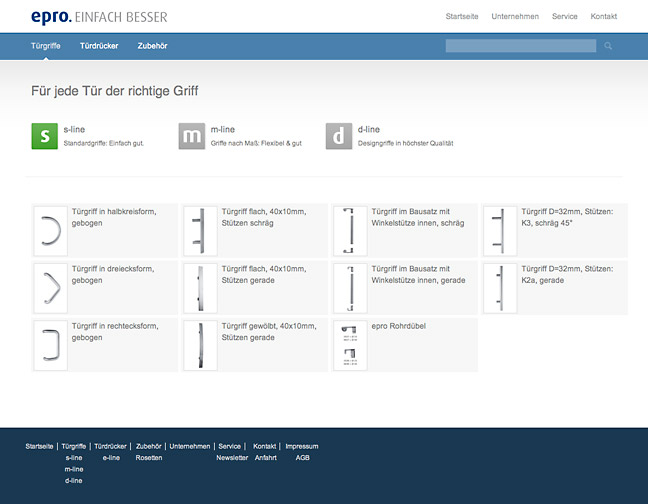
Task: Select the green s-line icon
Action: 45,136
